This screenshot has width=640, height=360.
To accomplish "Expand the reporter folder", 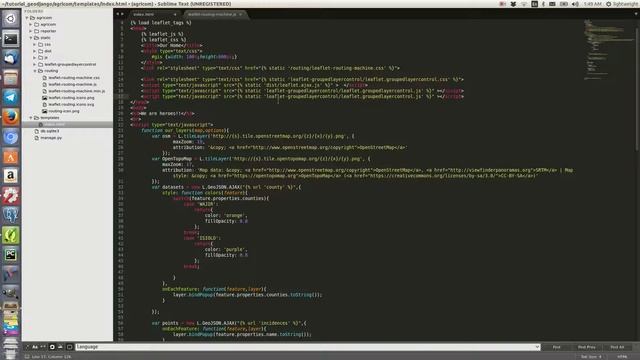I will pos(31,31).
